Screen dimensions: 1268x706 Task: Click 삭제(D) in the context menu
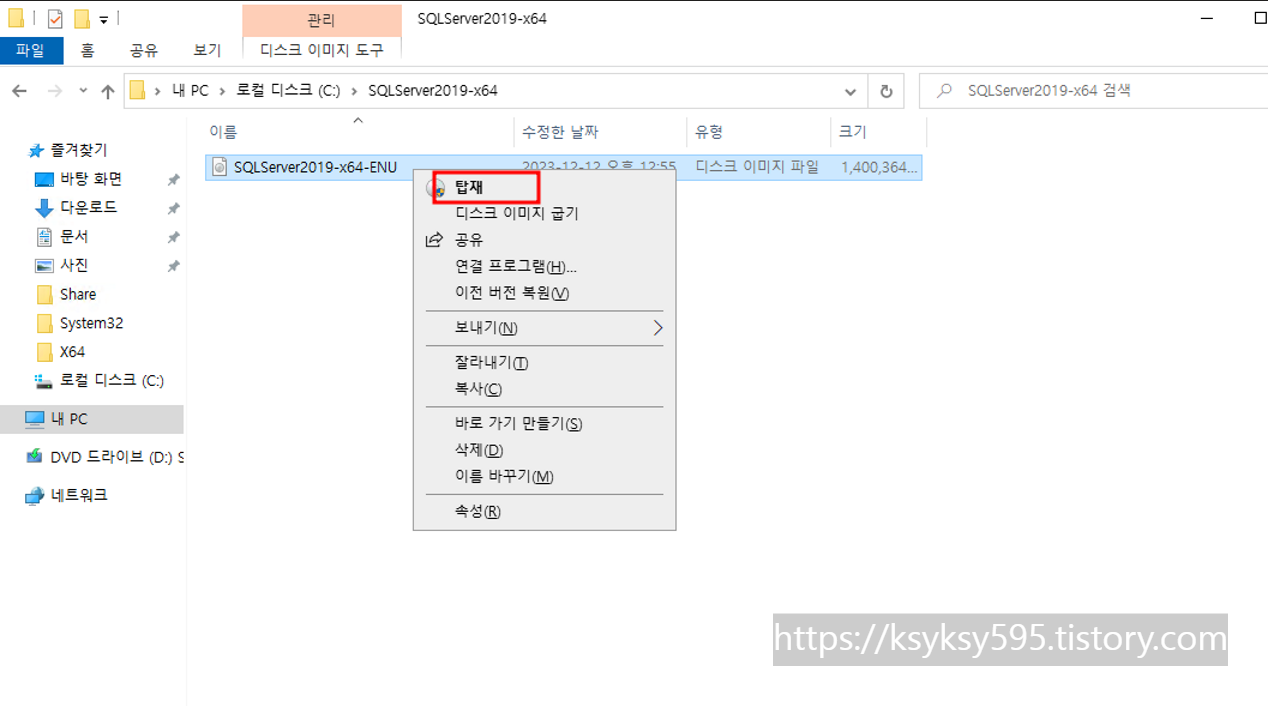pos(544,450)
